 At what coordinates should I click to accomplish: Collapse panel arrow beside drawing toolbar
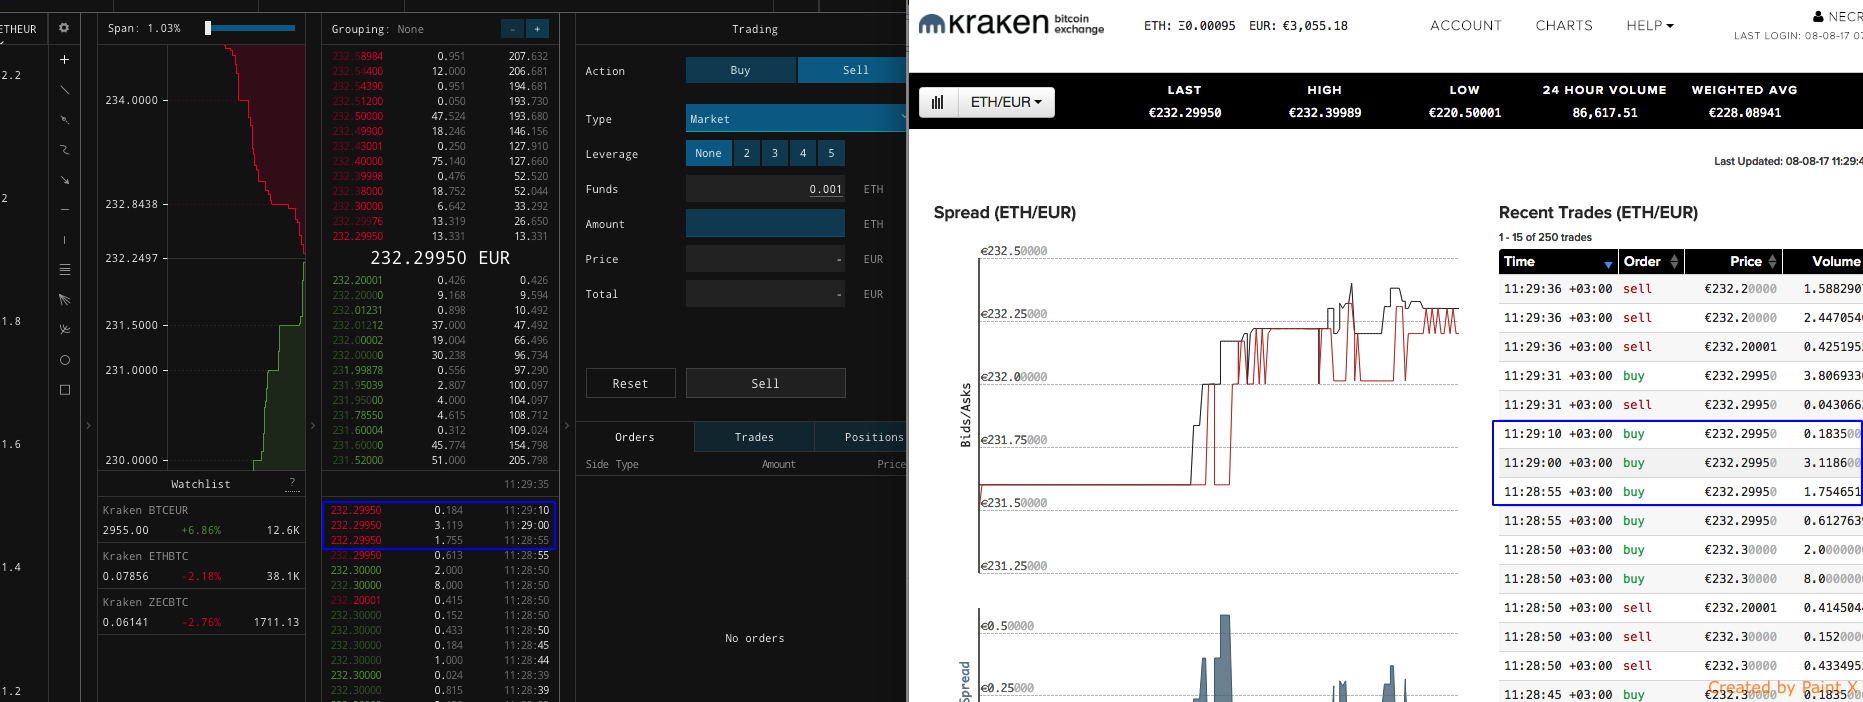[x=88, y=425]
